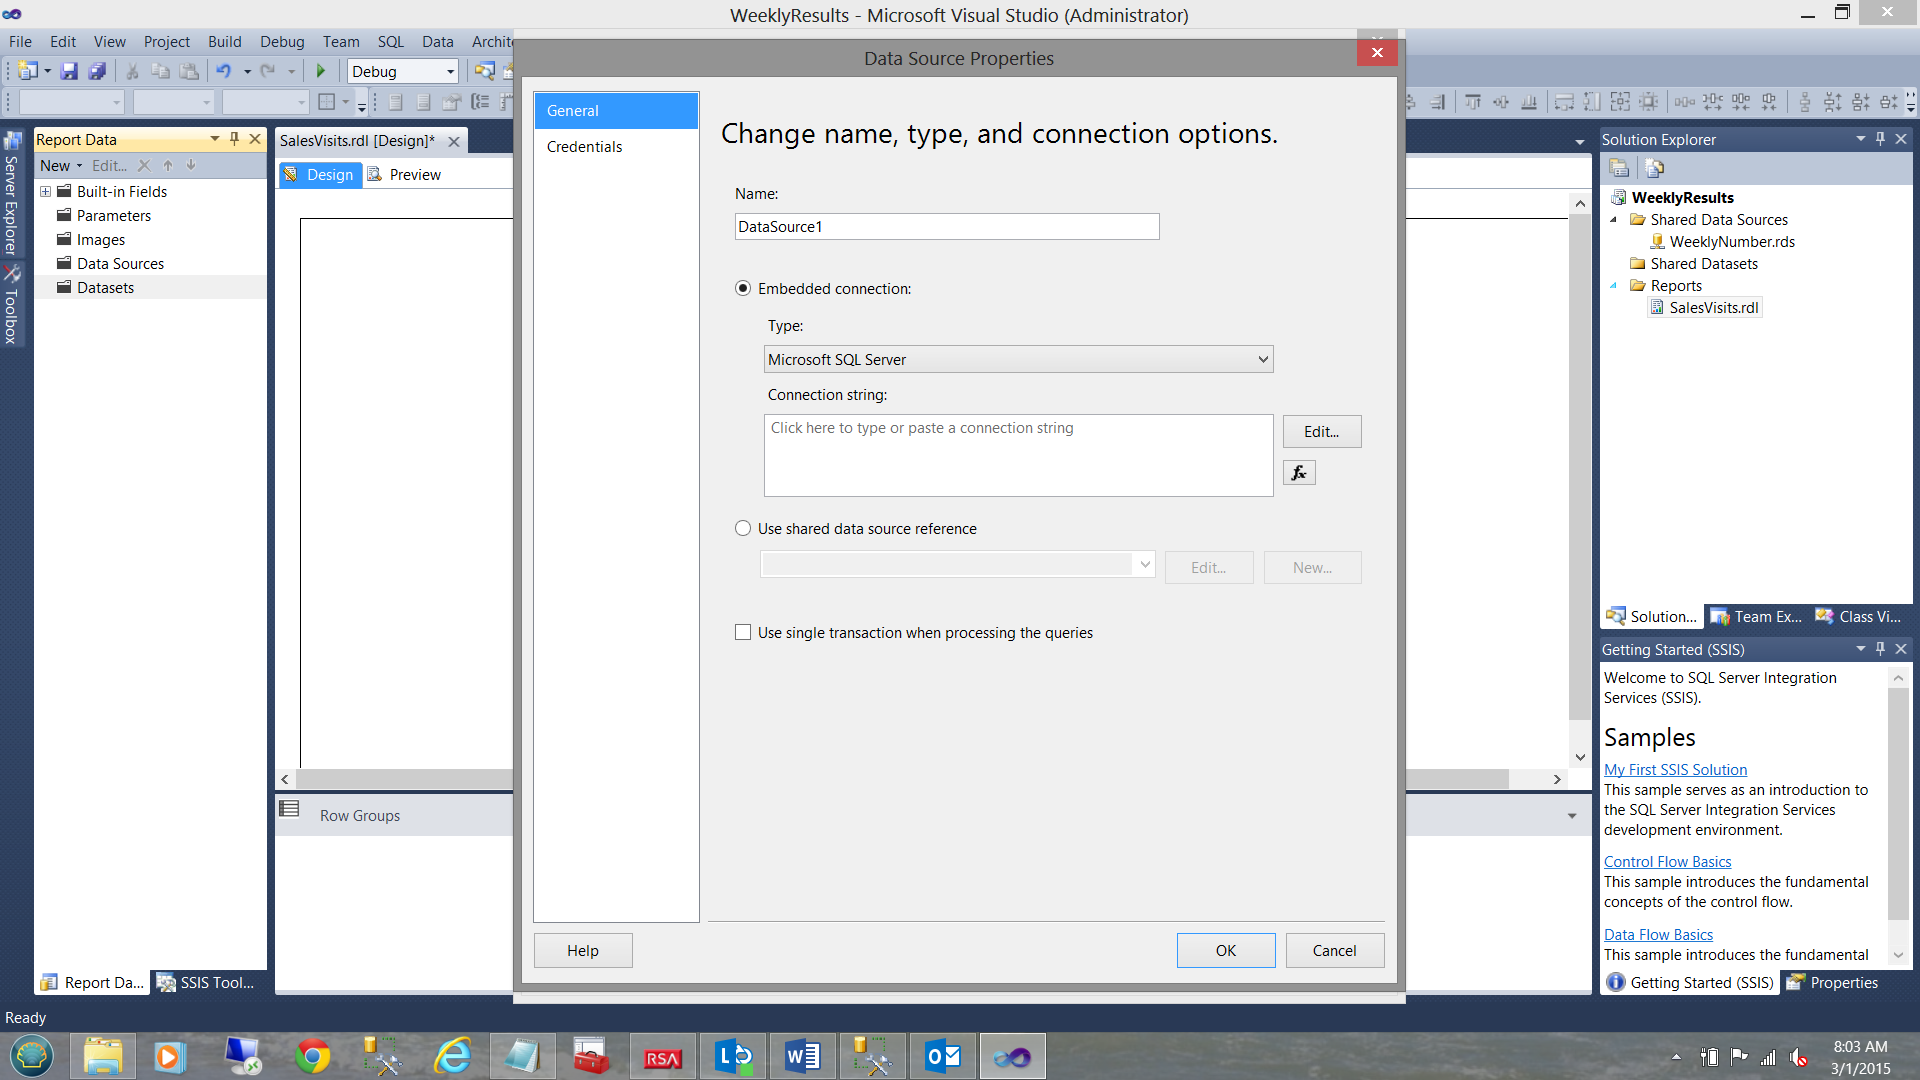Click the Undo toolbar icon

[223, 71]
